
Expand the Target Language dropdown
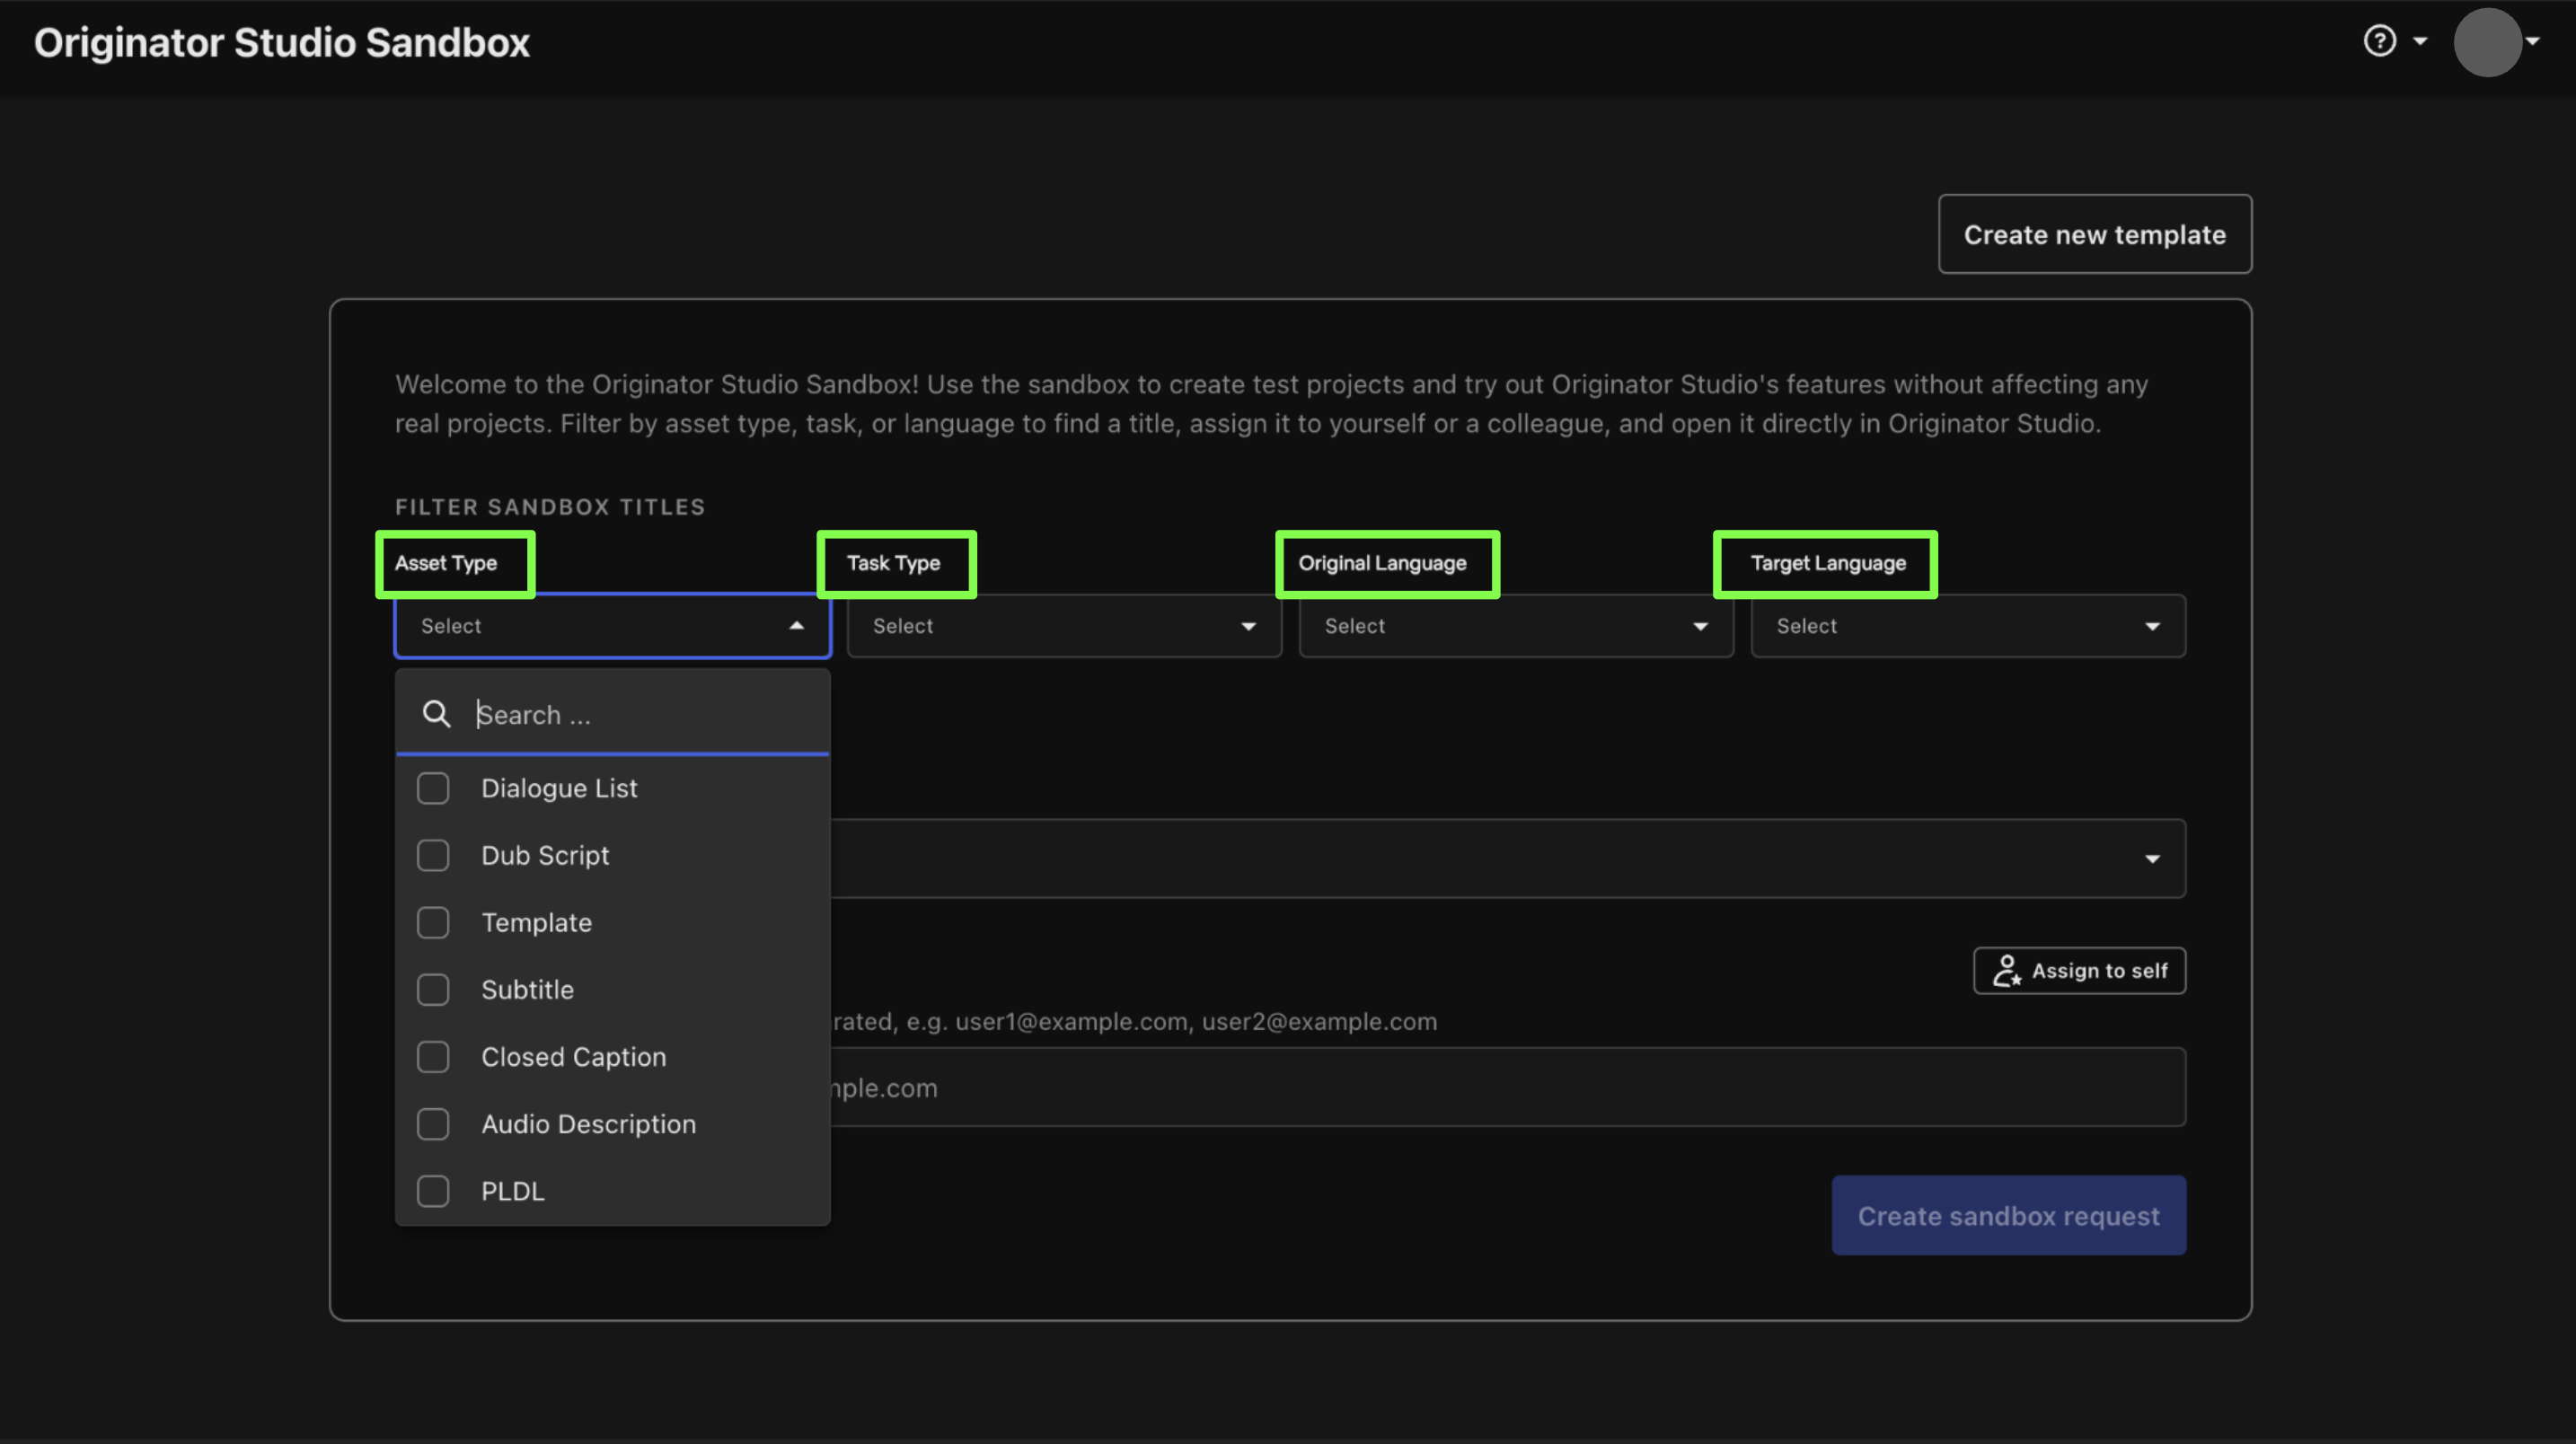[x=1968, y=626]
